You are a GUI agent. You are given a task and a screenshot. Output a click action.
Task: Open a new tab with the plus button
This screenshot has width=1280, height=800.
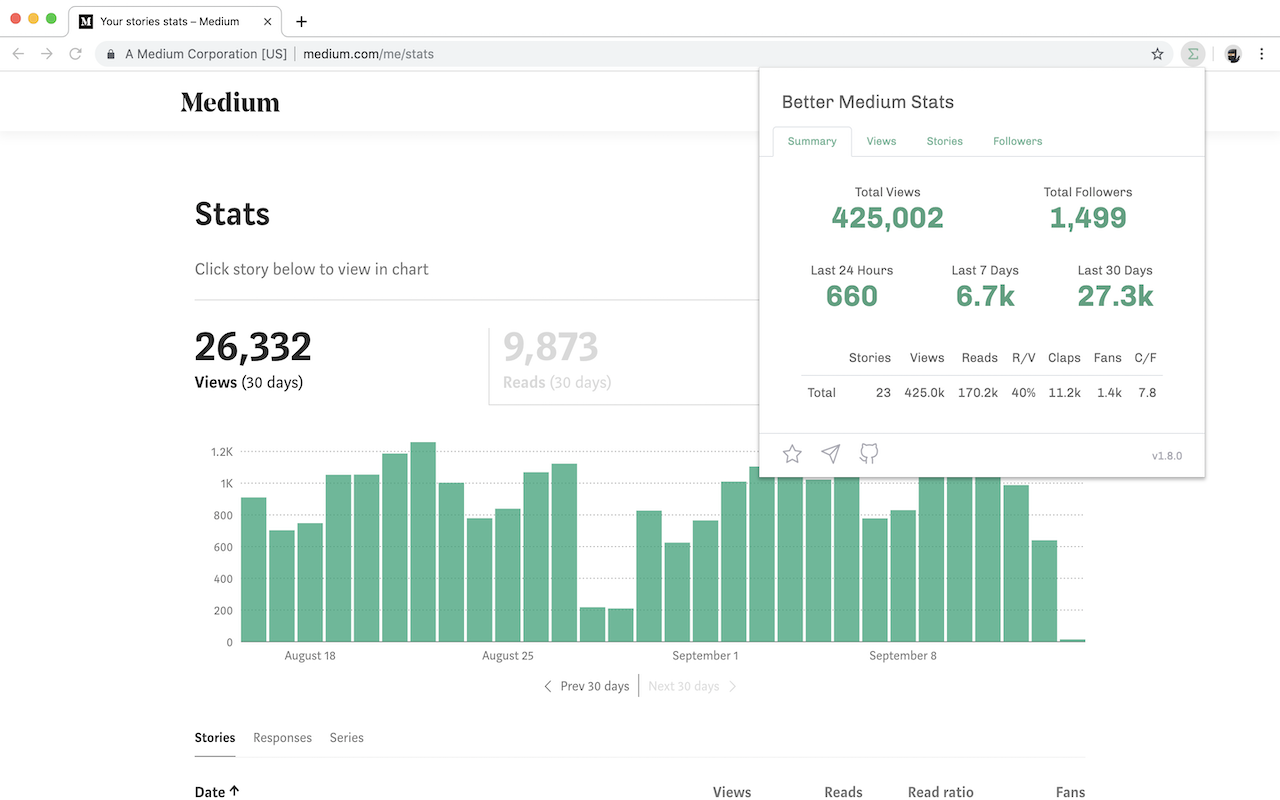click(302, 21)
